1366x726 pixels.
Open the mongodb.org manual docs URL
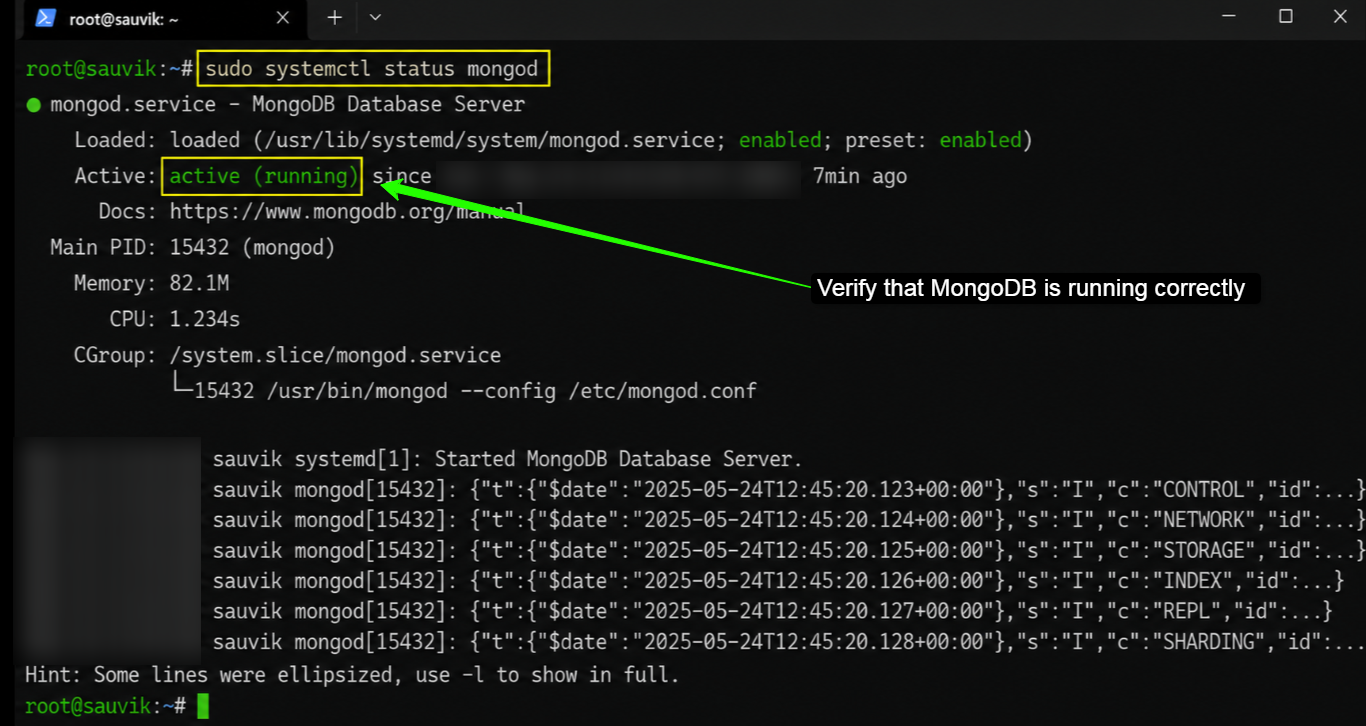tap(347, 212)
